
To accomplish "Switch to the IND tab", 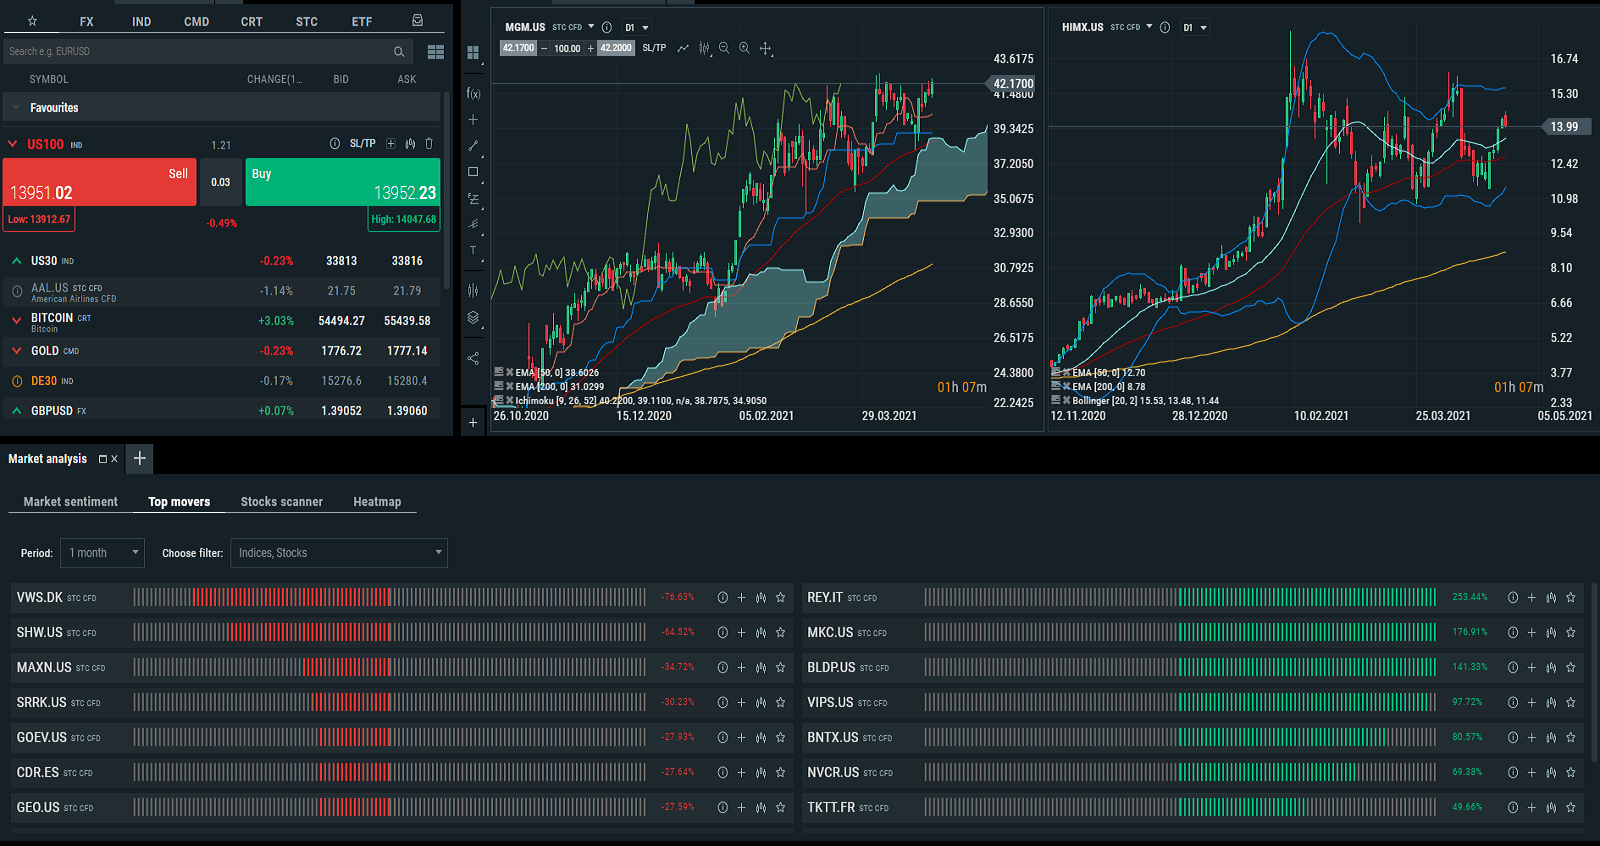I will (142, 22).
